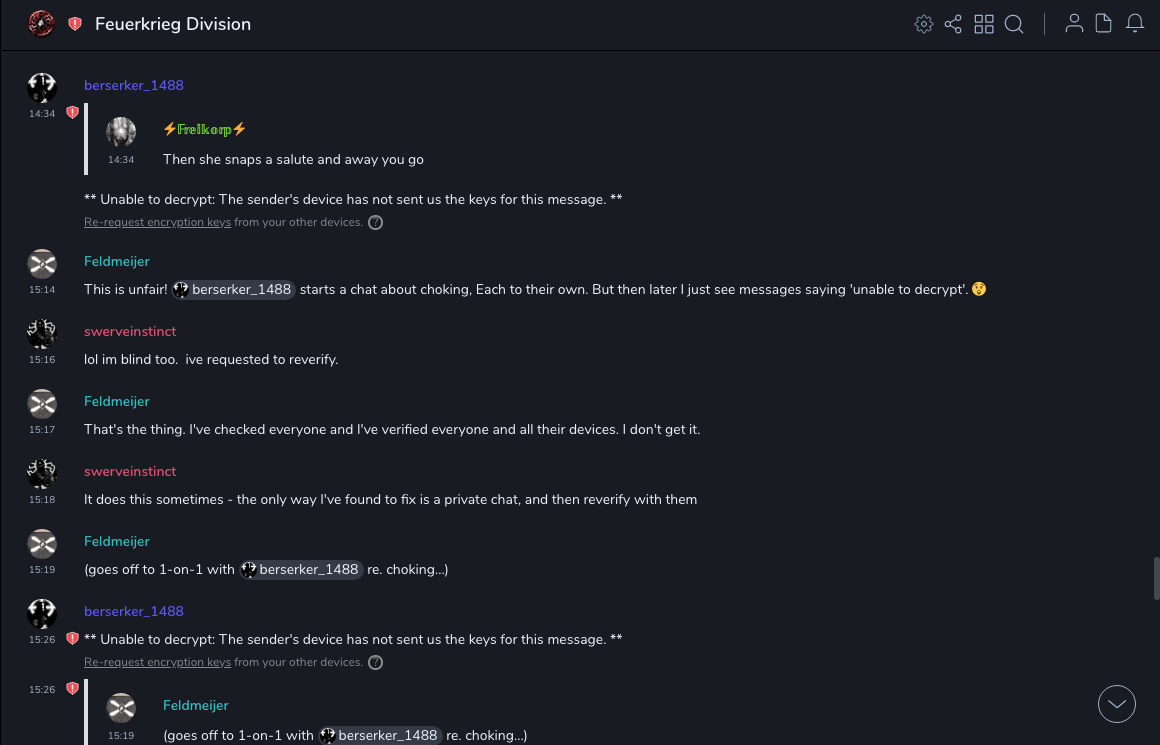
Task: Click Feldmeijer's avatar beside the 15:17 message
Action: click(x=42, y=404)
